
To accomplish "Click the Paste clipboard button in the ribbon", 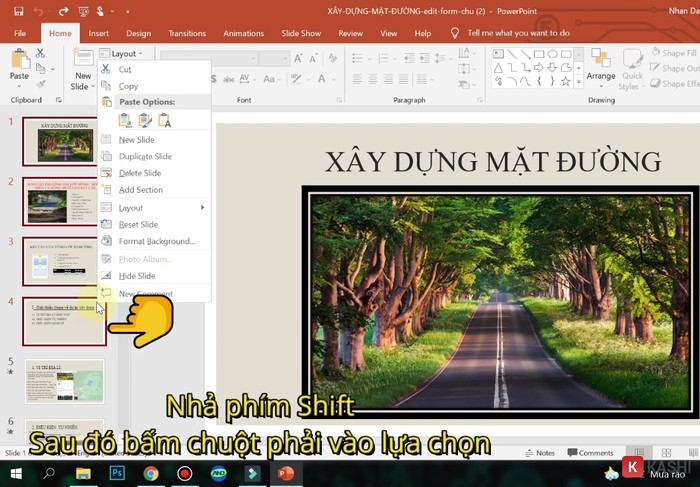I will pyautogui.click(x=19, y=59).
